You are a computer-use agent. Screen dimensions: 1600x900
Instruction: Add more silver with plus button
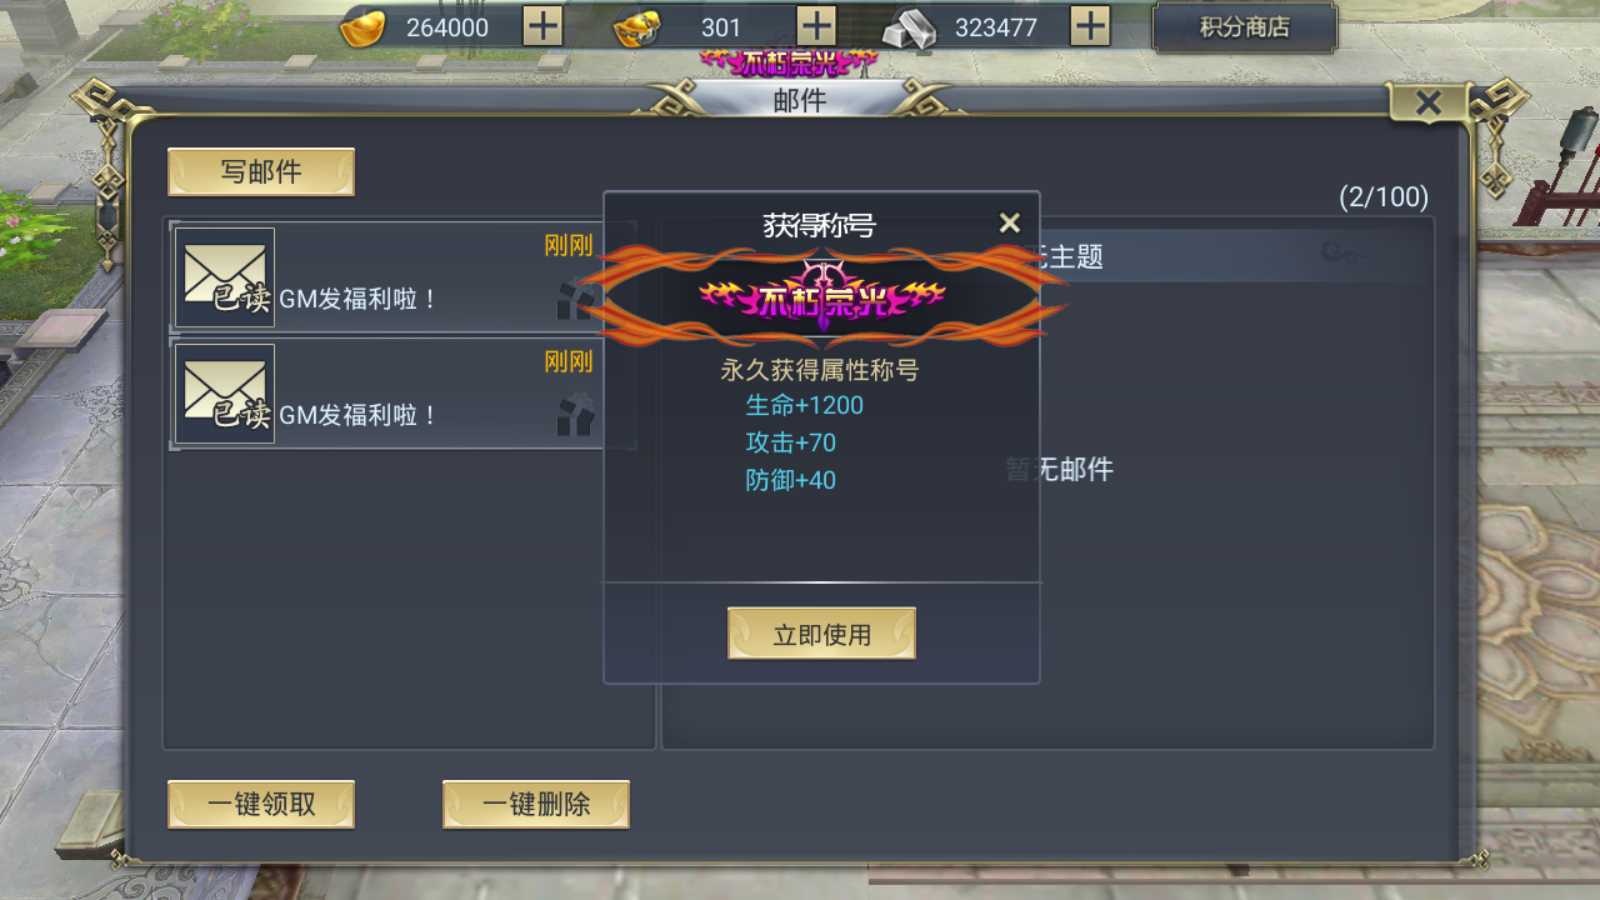pyautogui.click(x=1090, y=26)
